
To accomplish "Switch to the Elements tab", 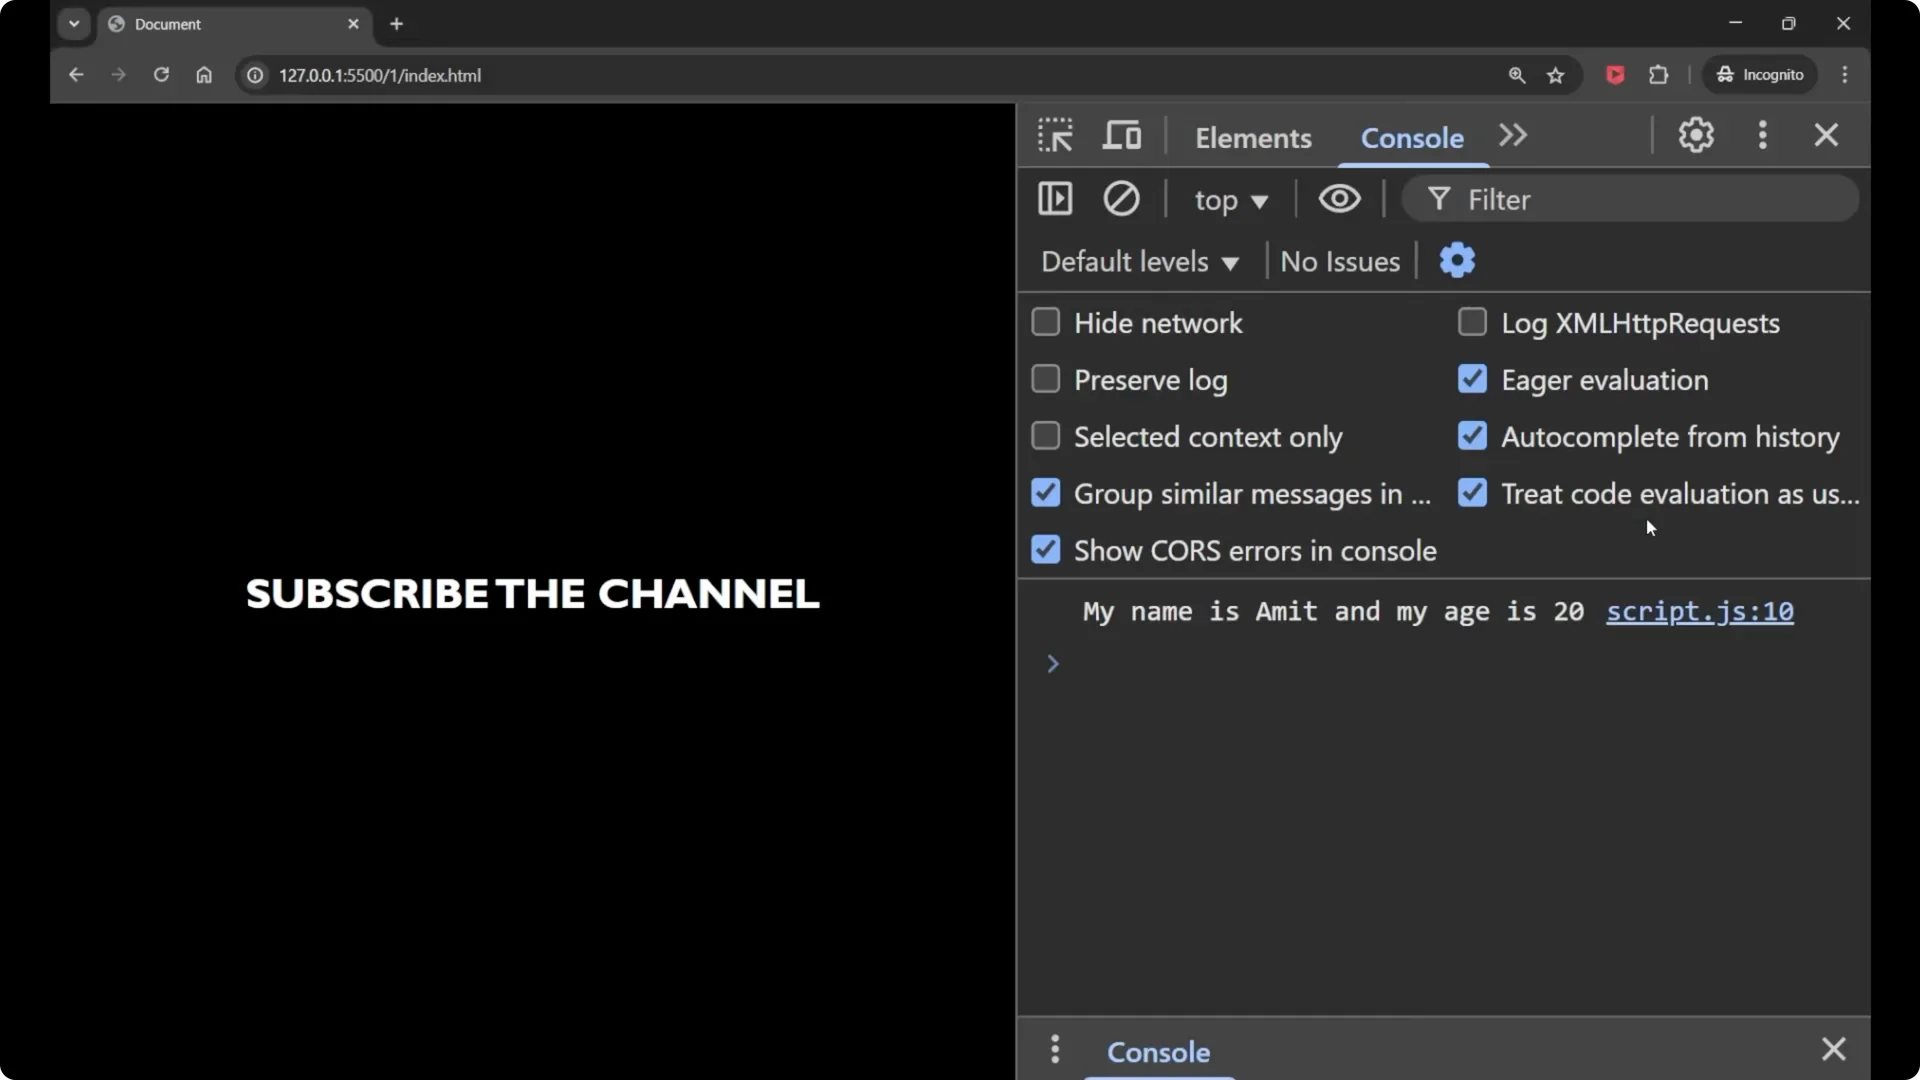I will 1253,138.
